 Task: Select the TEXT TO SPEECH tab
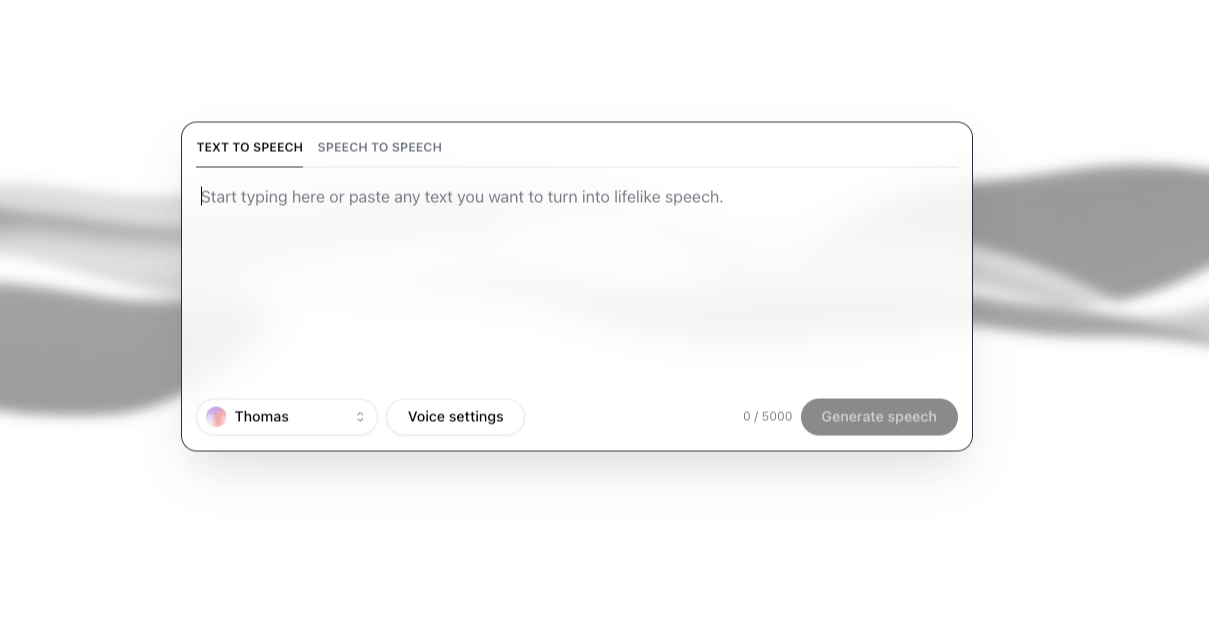[249, 147]
